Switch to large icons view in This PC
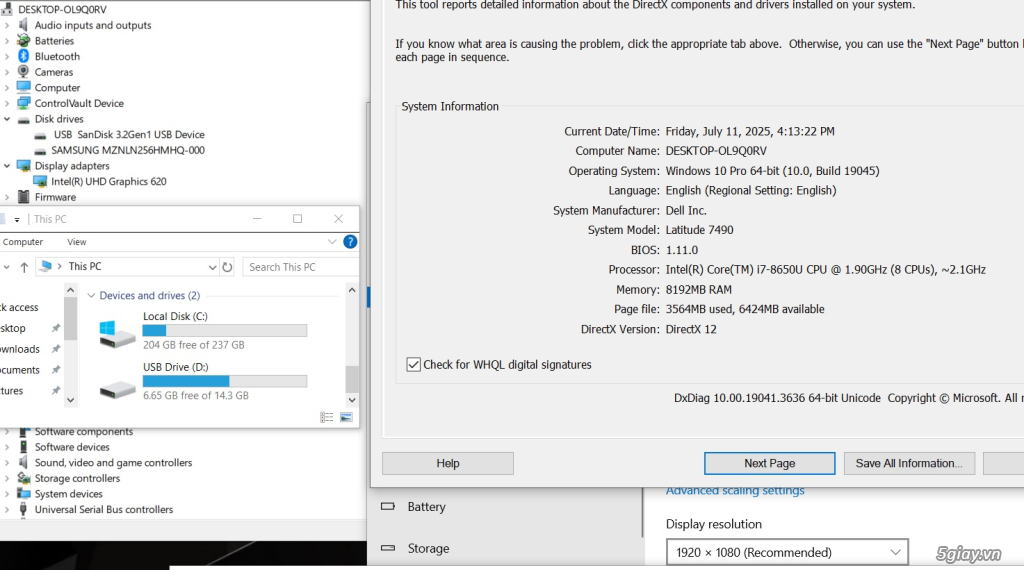The height and width of the screenshot is (570, 1024). click(x=346, y=417)
